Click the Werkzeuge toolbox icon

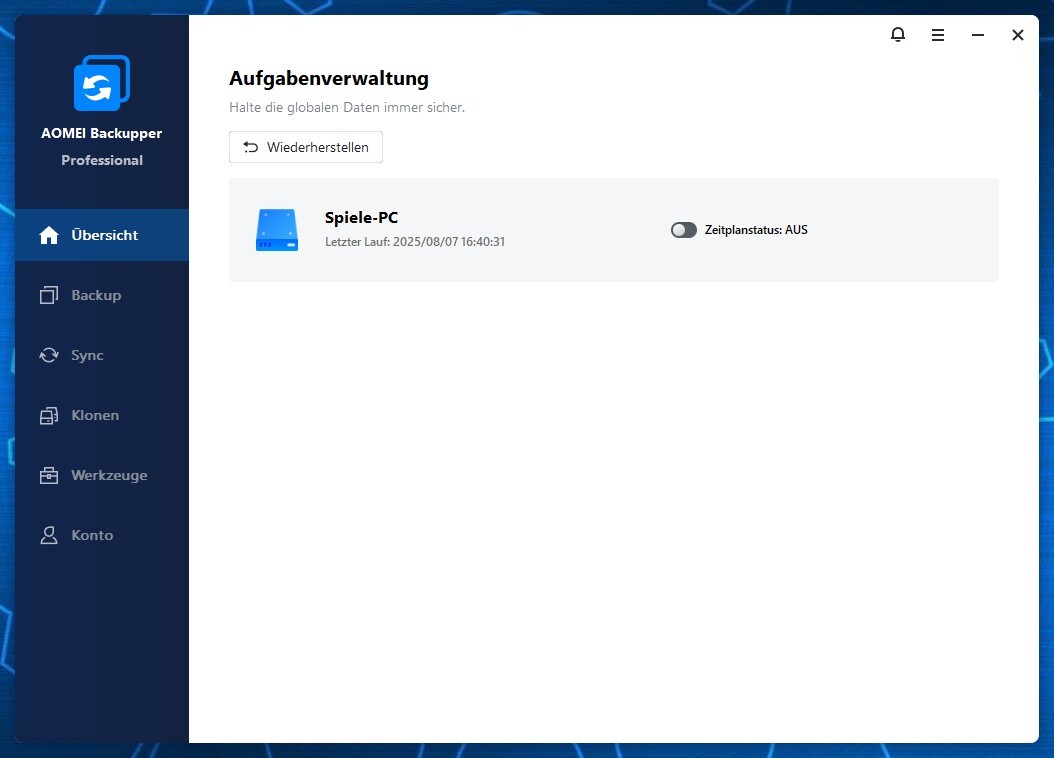48,475
